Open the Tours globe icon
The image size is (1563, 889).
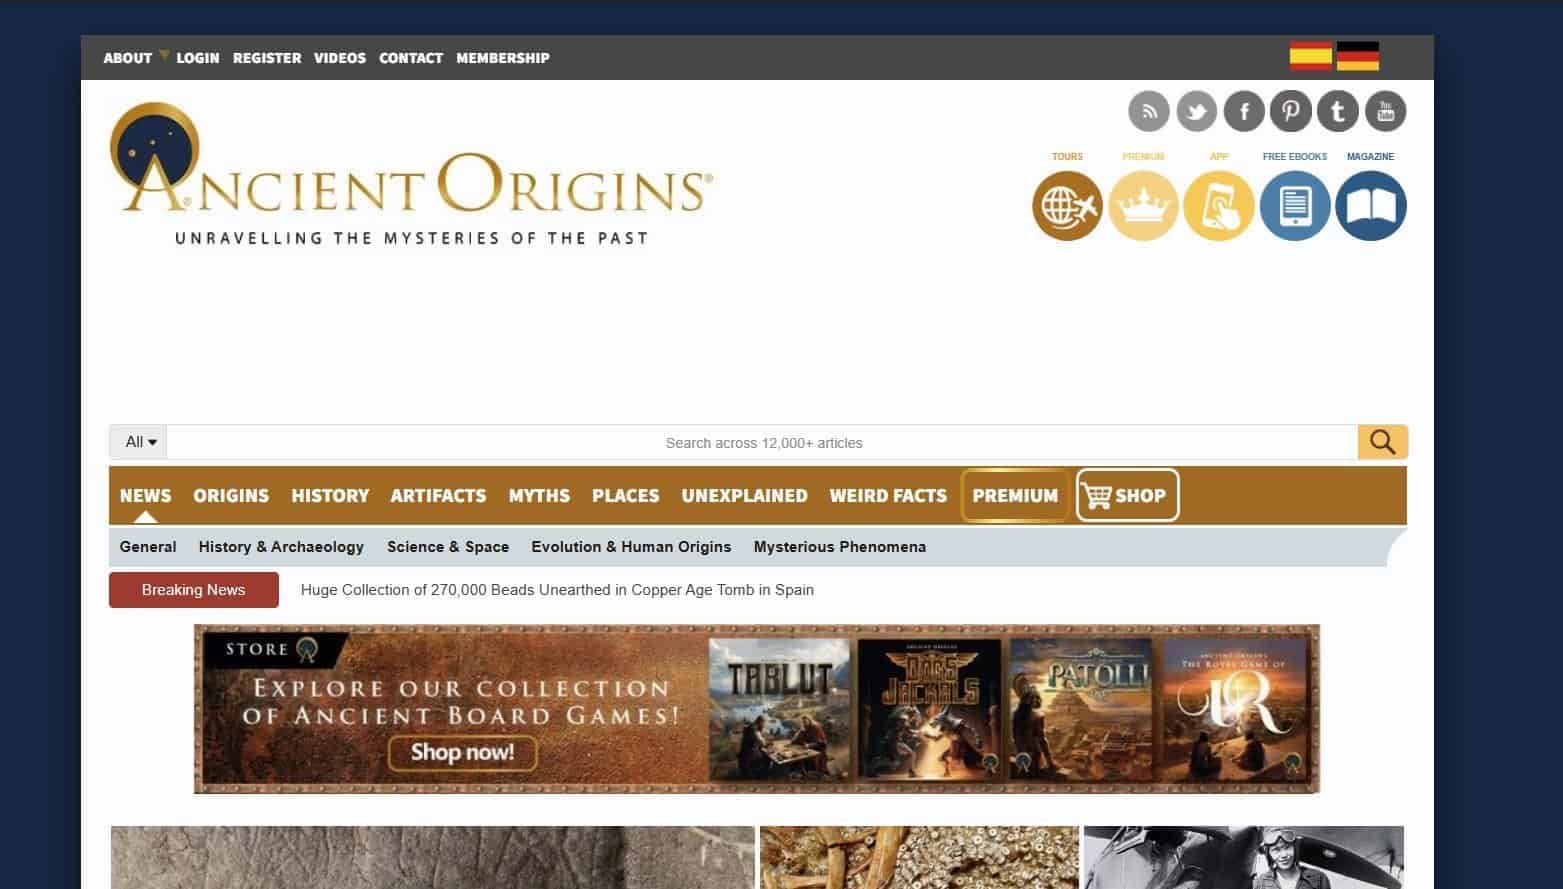point(1067,206)
